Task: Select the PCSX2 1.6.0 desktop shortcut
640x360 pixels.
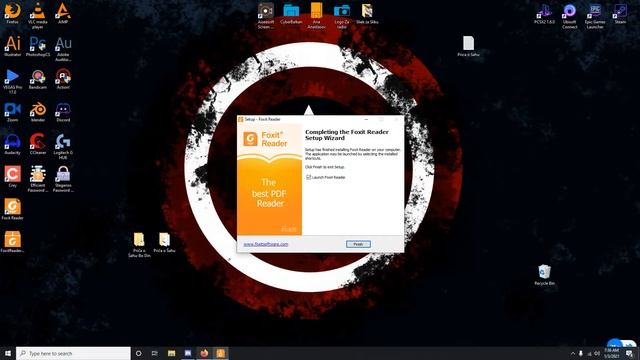Action: coord(544,14)
